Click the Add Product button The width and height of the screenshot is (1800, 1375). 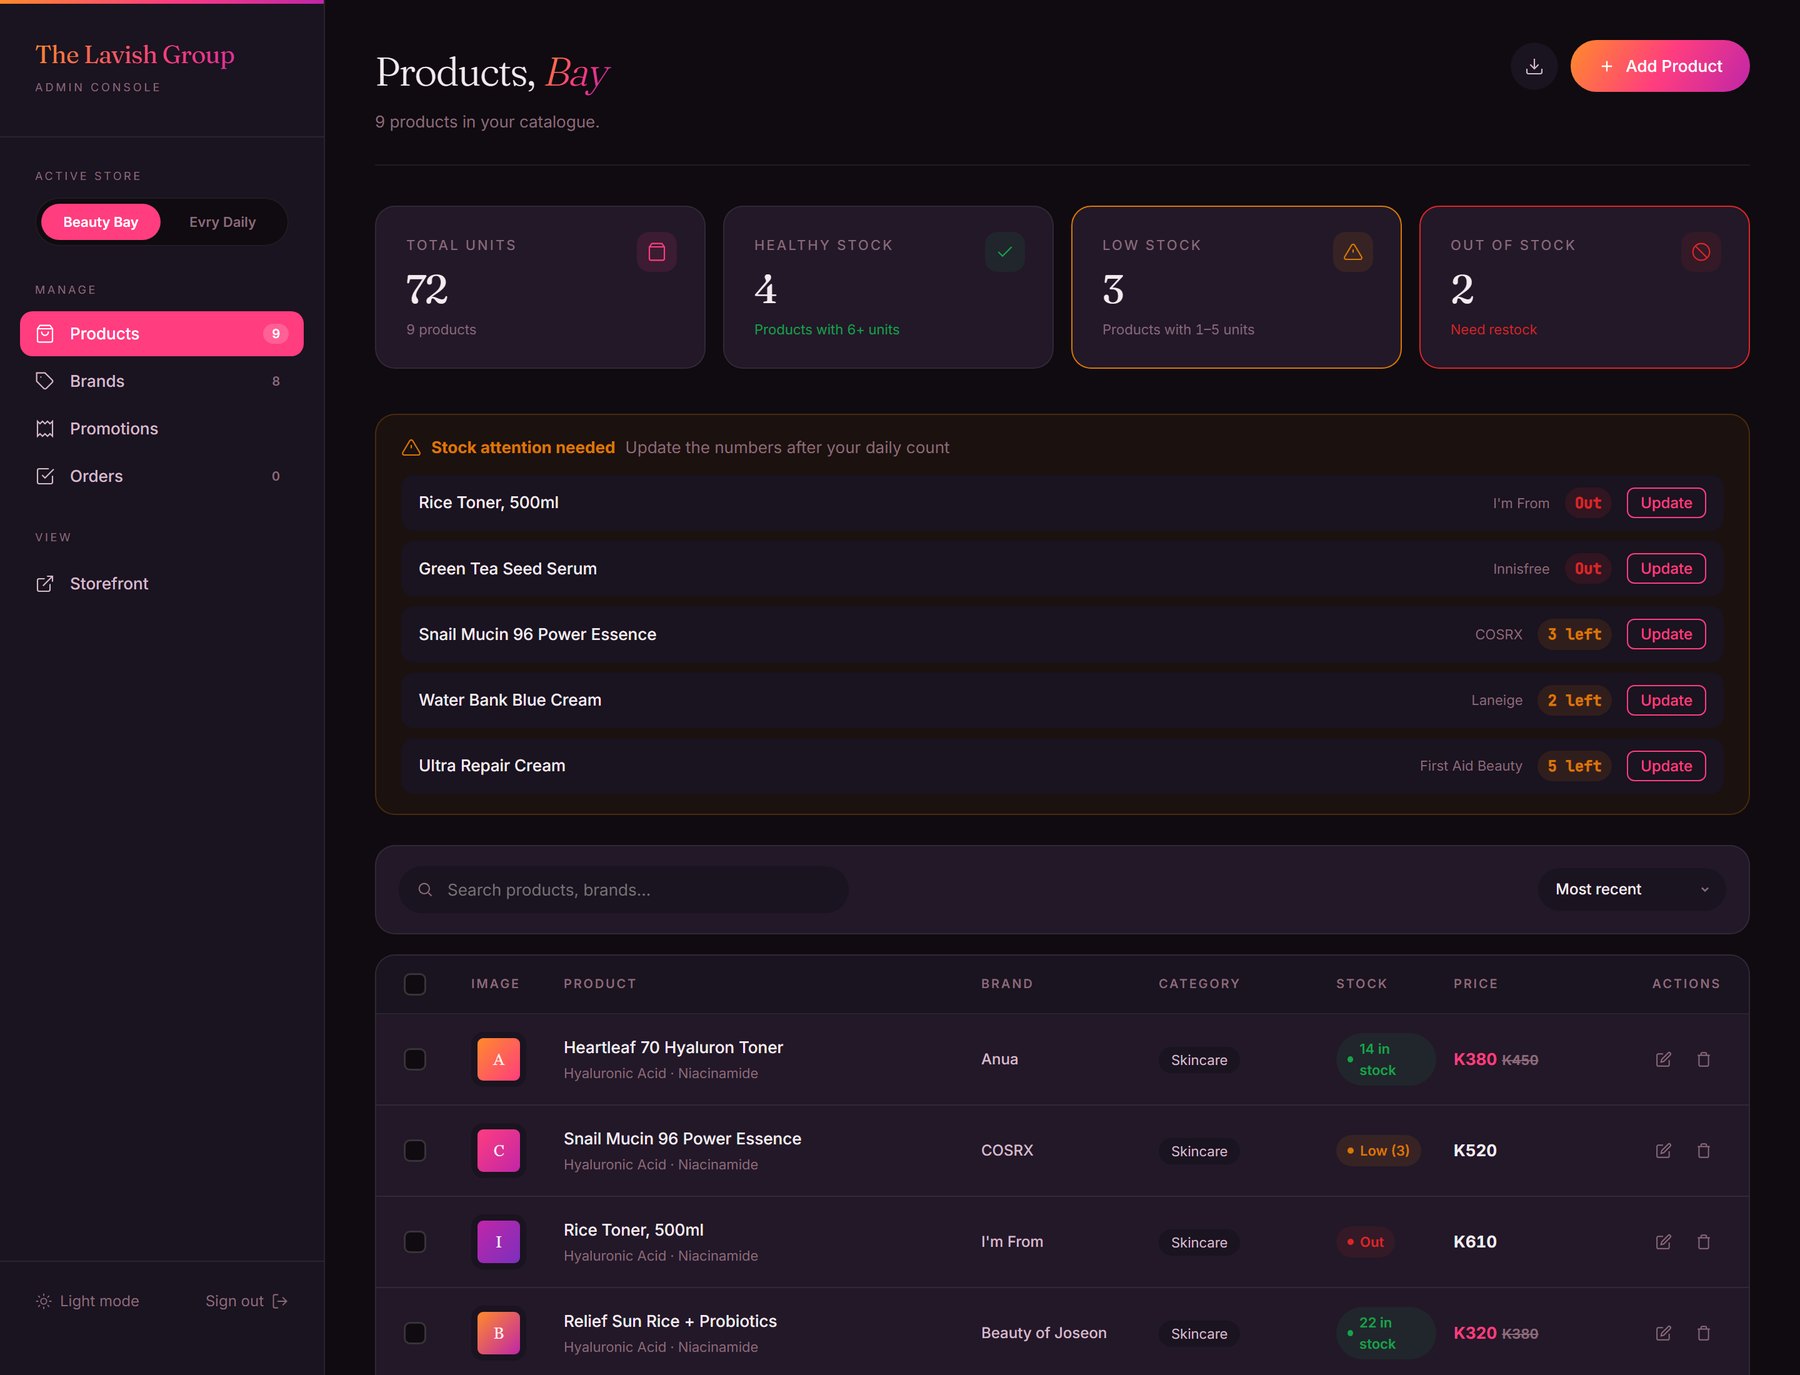(x=1660, y=66)
